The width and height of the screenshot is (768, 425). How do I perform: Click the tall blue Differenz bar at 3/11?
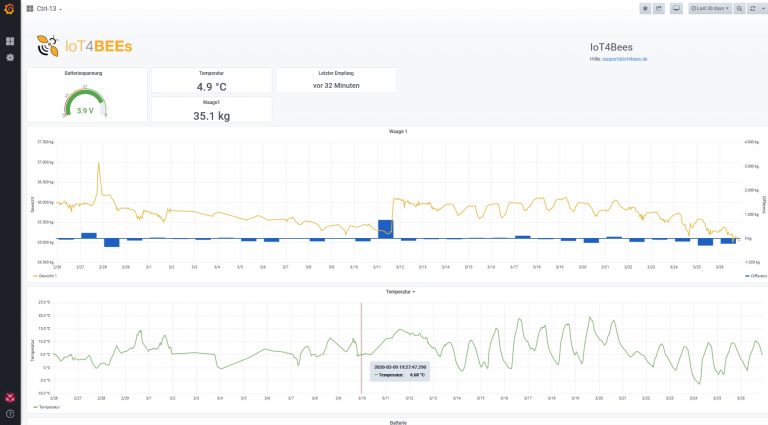385,229
